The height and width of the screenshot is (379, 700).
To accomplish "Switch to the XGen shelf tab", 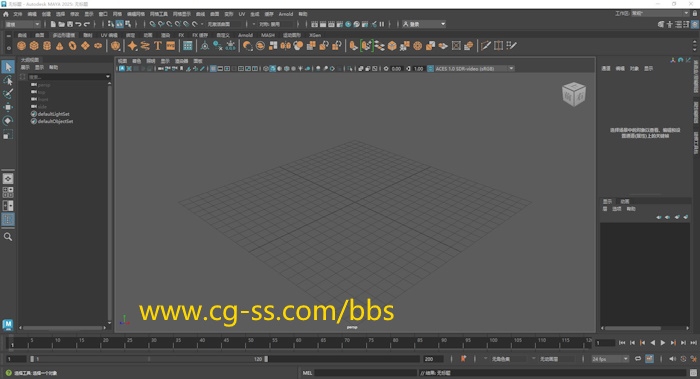I will pos(315,35).
